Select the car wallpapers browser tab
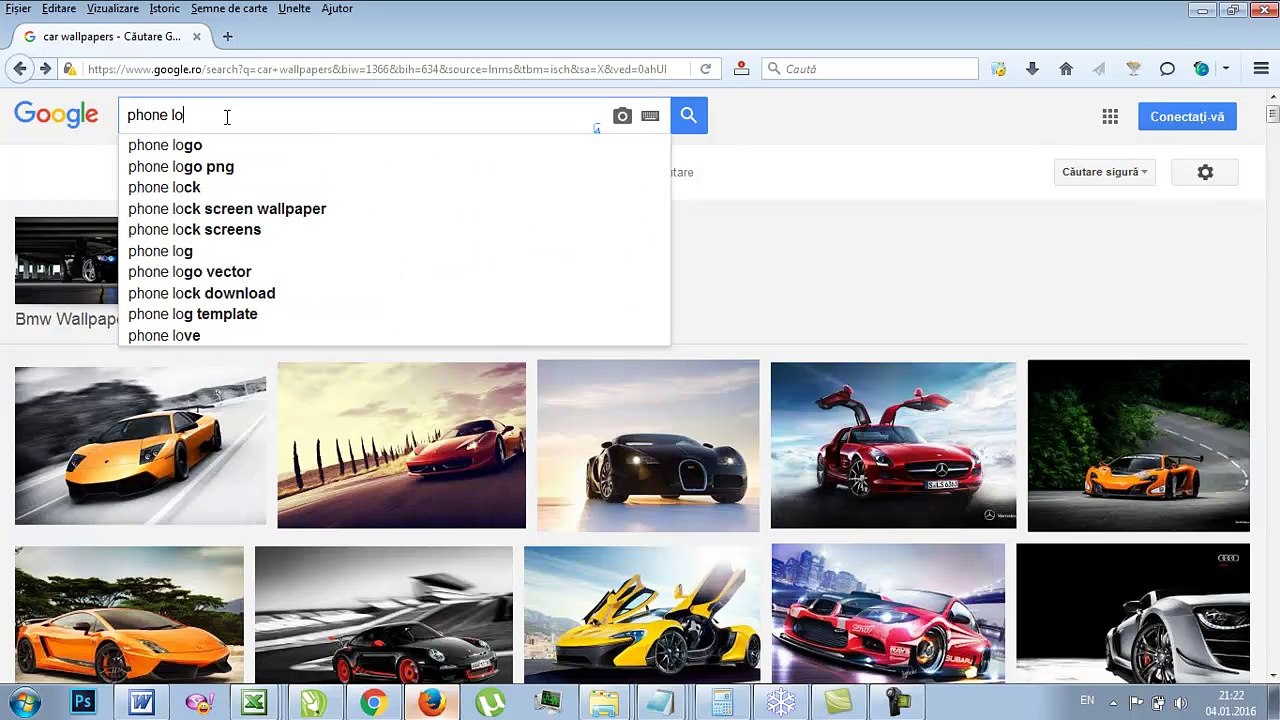 (111, 37)
